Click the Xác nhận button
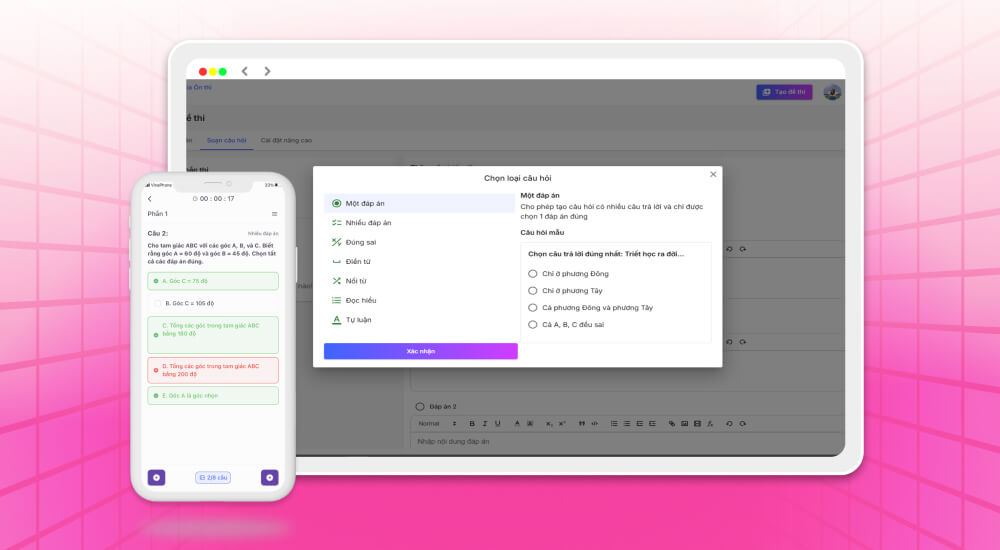This screenshot has height=550, width=1000. pyautogui.click(x=420, y=351)
